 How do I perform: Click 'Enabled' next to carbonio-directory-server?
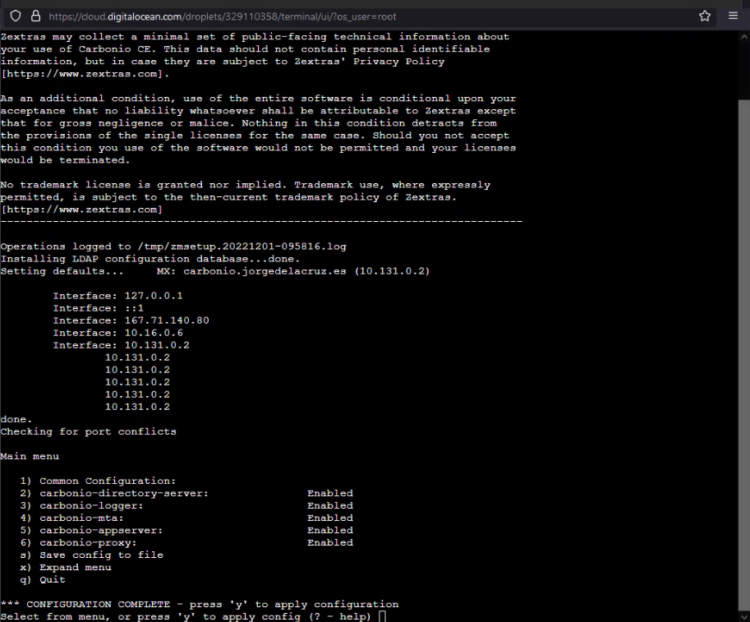tap(330, 493)
